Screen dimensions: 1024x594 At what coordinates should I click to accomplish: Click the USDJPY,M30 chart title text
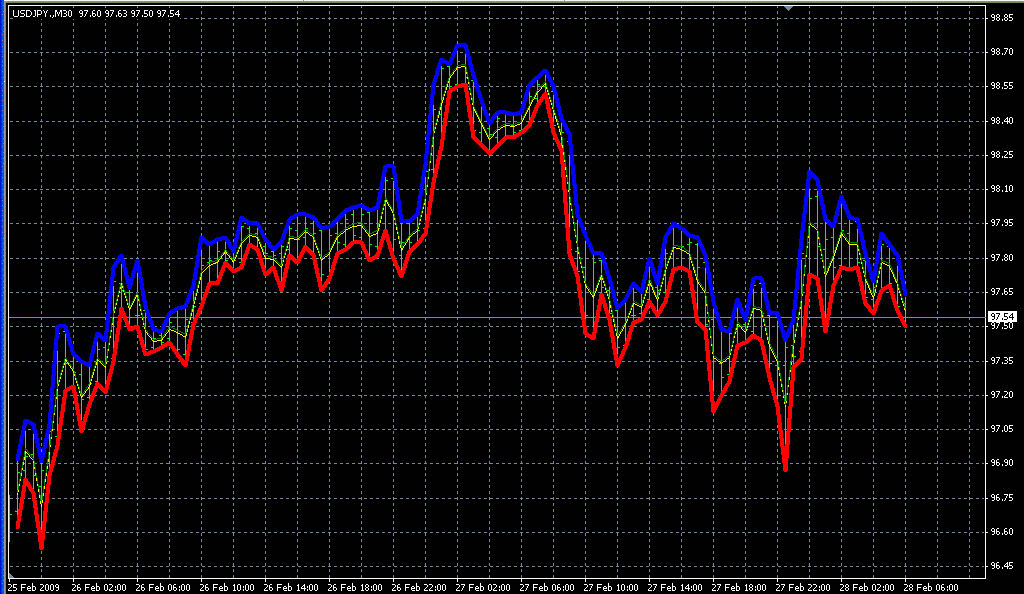pos(42,12)
